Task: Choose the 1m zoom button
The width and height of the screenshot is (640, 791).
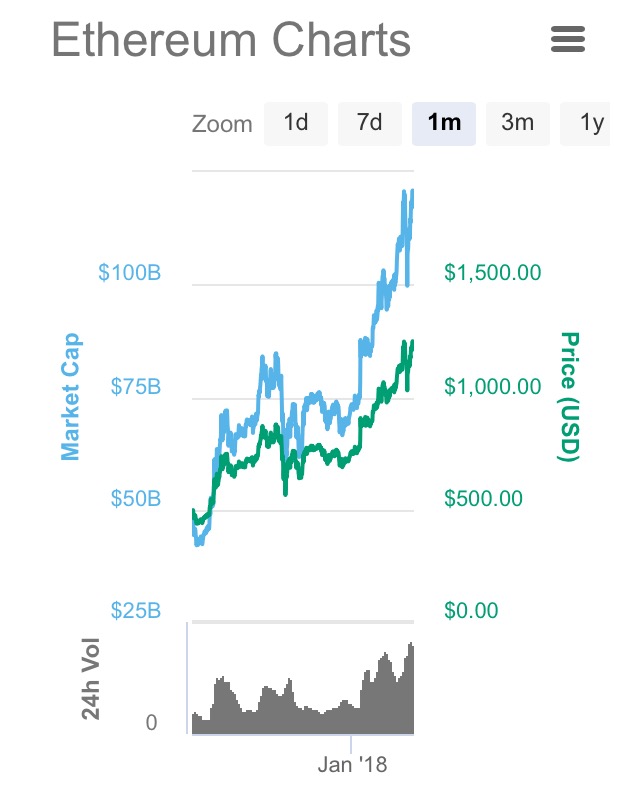Action: [444, 123]
